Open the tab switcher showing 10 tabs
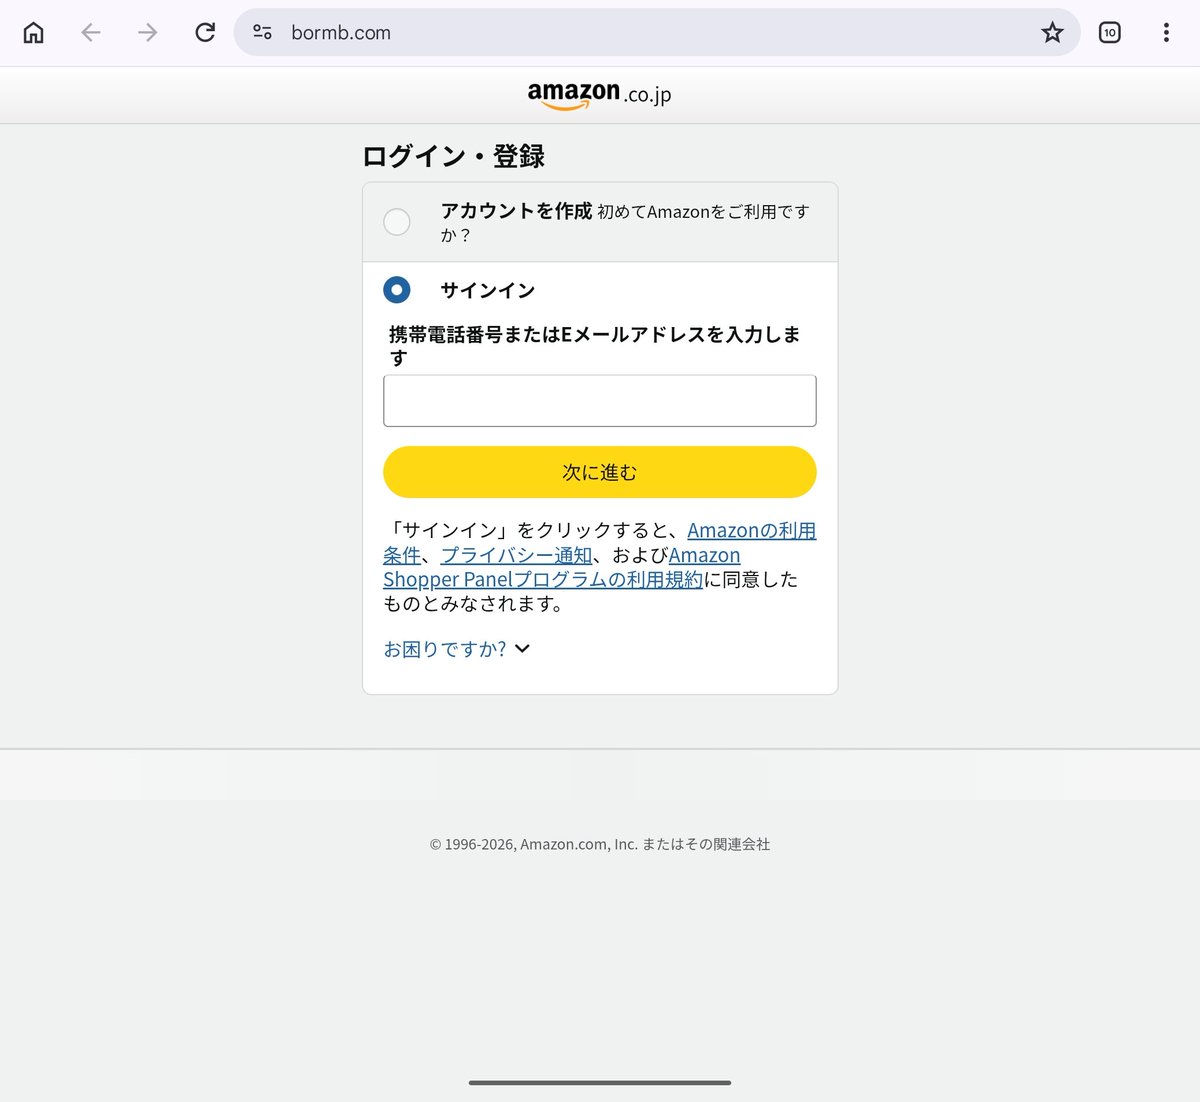The image size is (1200, 1102). point(1110,32)
